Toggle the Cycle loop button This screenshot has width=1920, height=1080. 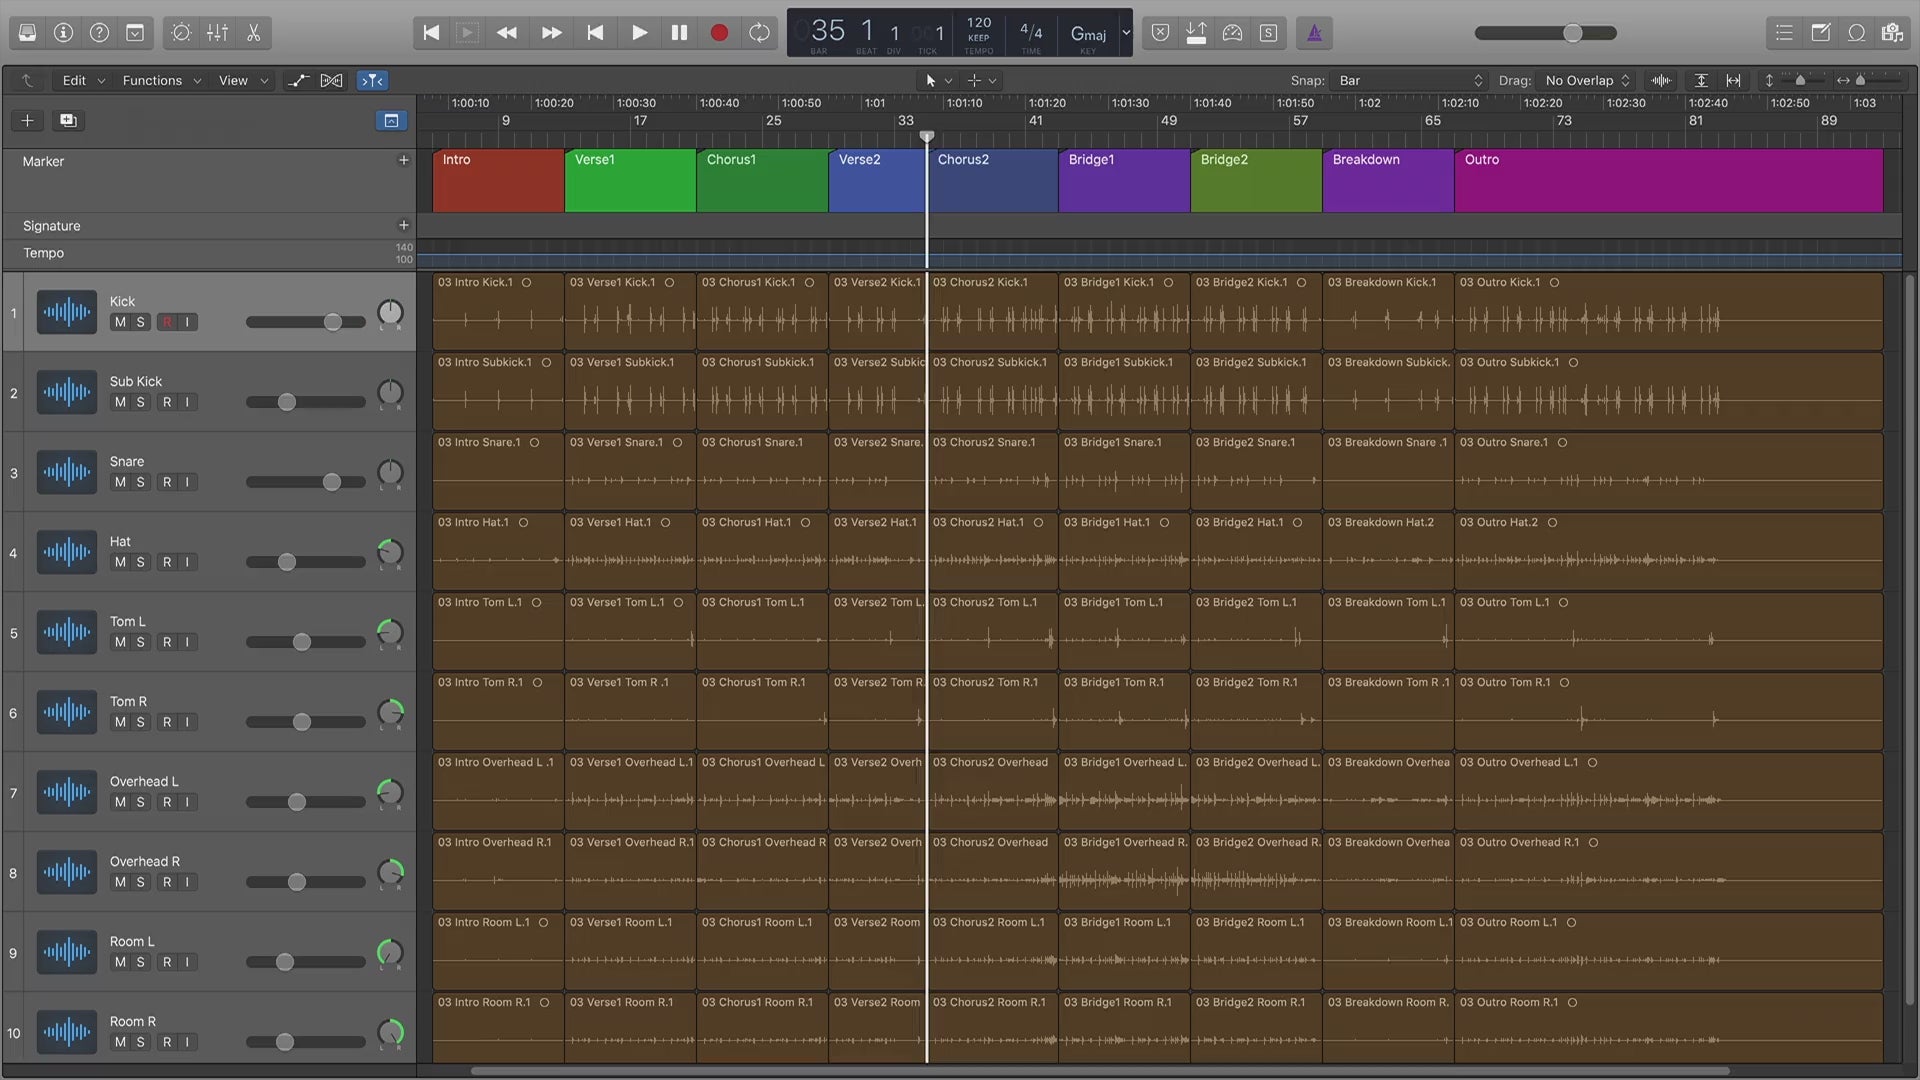(x=759, y=33)
